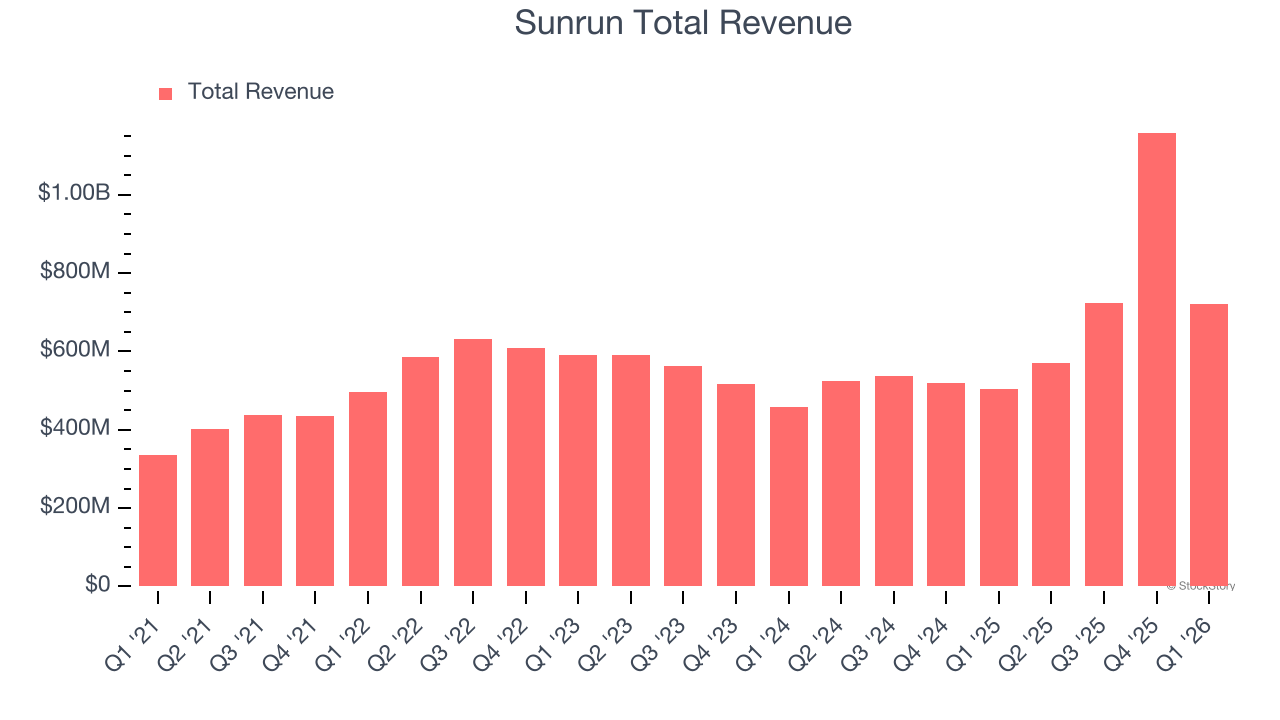Image resolution: width=1280 pixels, height=720 pixels.
Task: Select the Q4 '22 revenue bar
Action: (526, 467)
